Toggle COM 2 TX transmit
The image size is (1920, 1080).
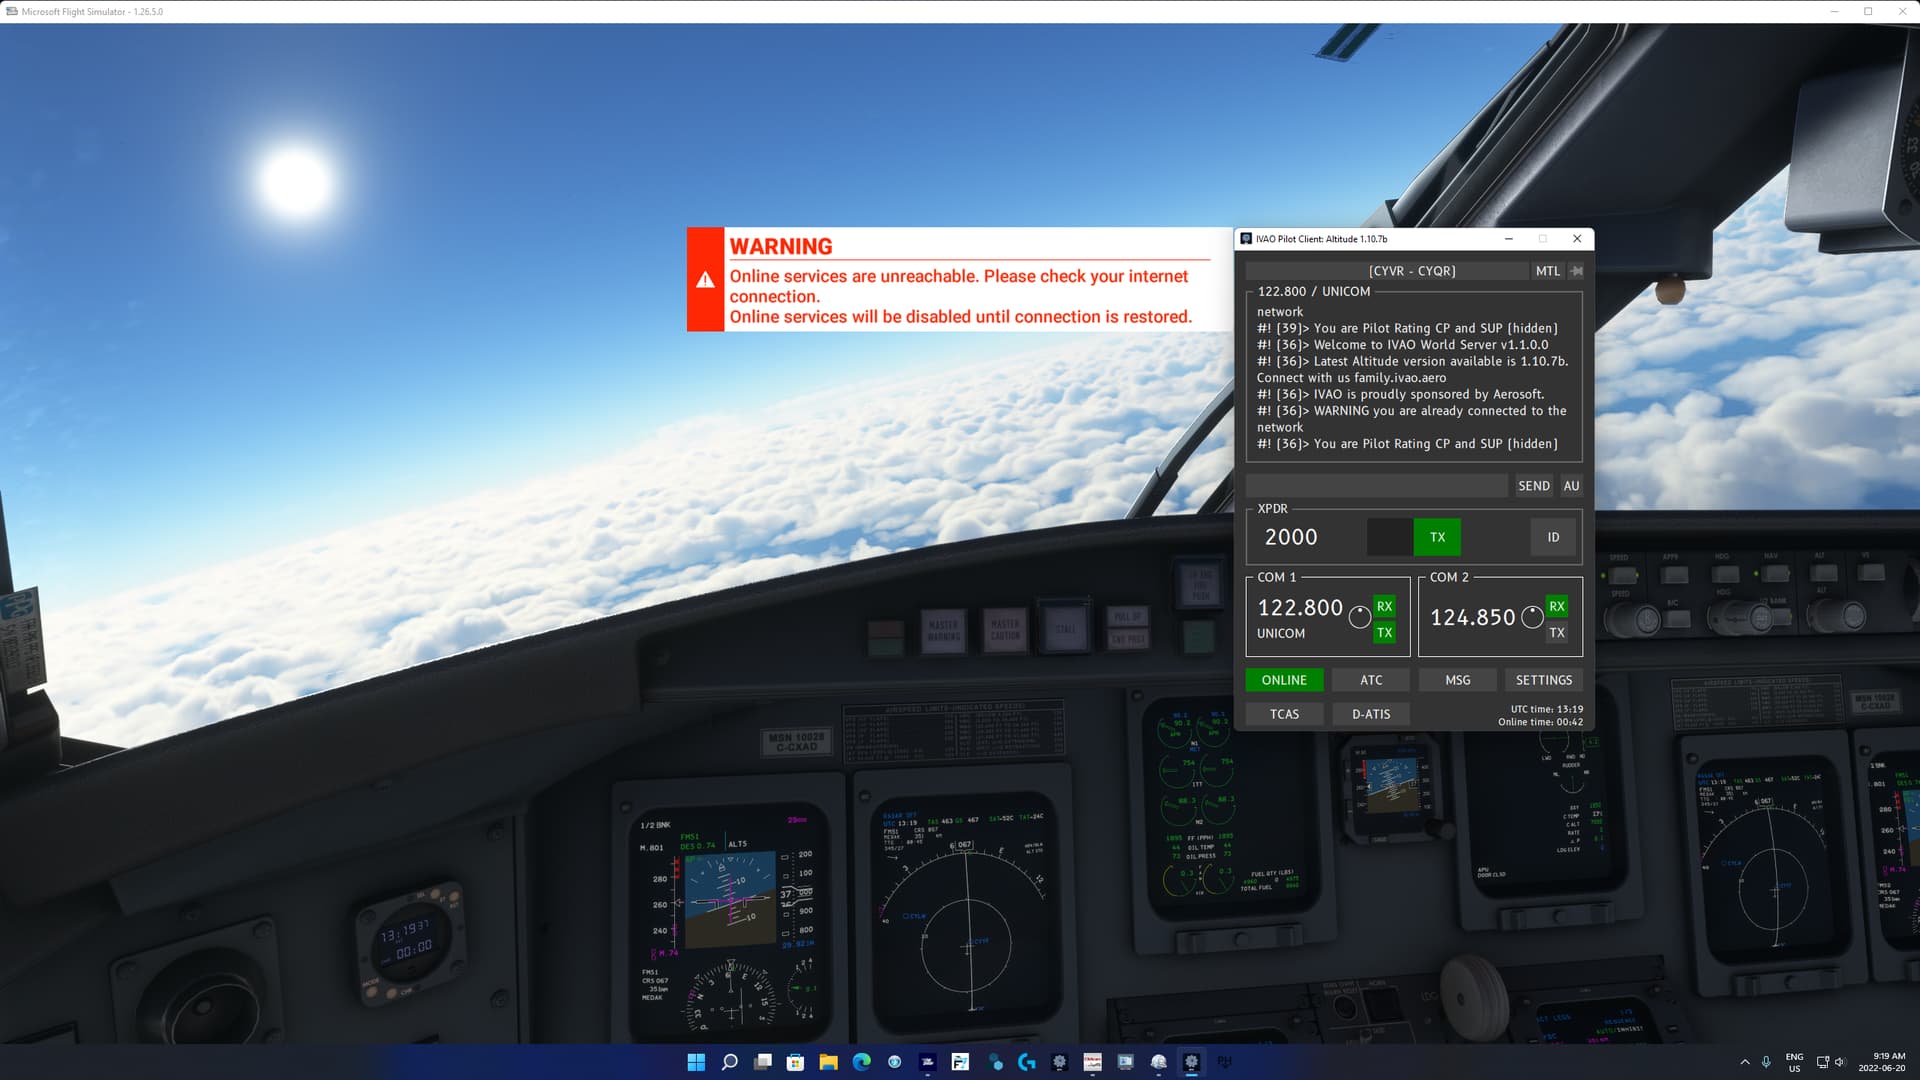pos(1557,632)
